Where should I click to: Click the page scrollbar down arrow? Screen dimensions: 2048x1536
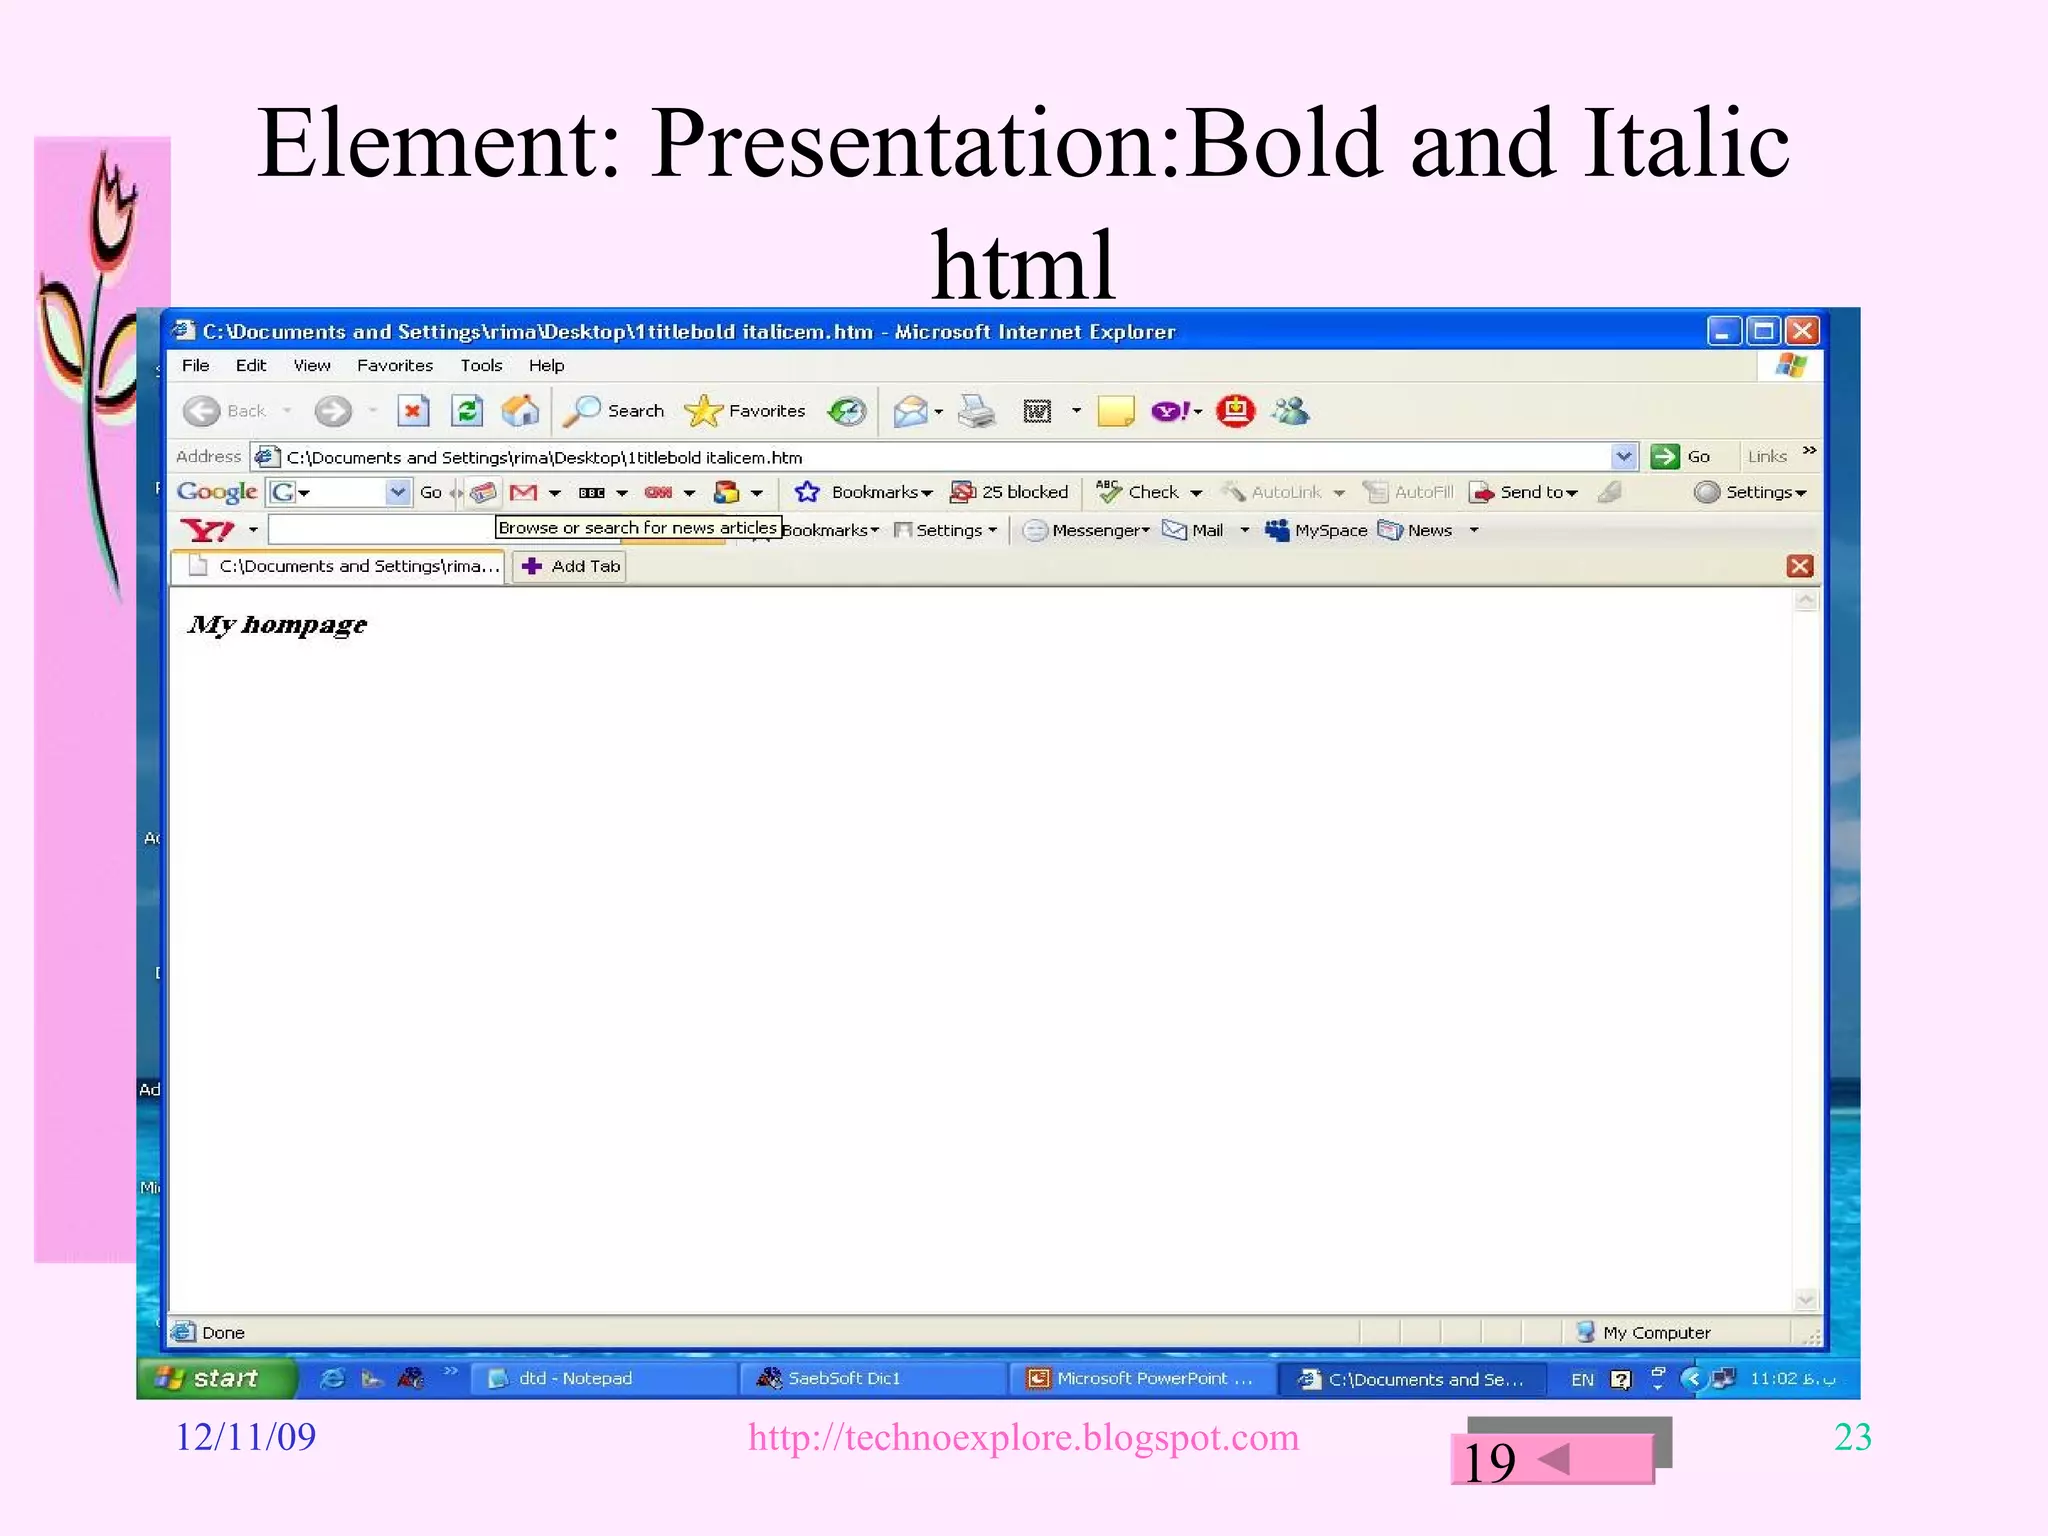(x=1806, y=1300)
